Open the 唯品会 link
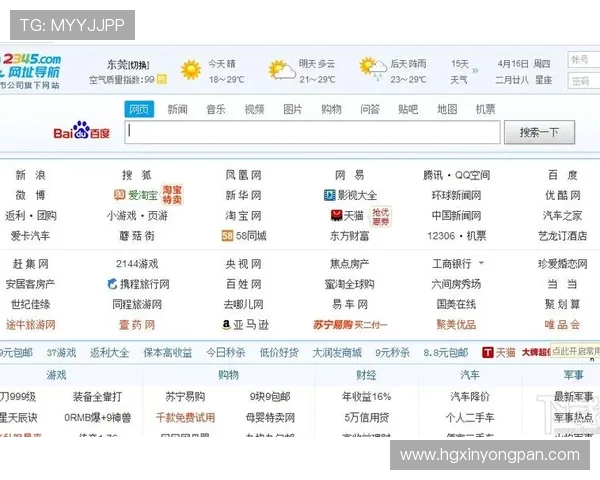Image resolution: width=600 pixels, height=480 pixels. (562, 325)
